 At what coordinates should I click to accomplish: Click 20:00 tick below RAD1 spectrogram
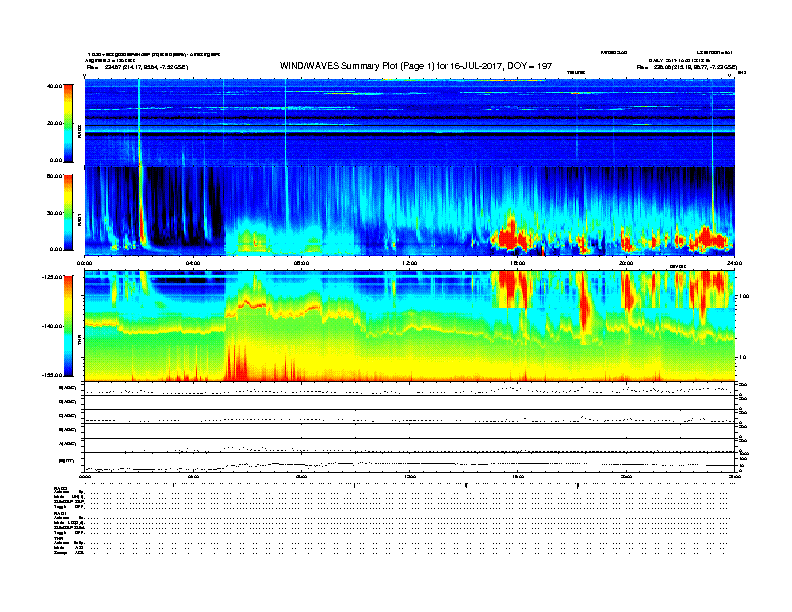click(x=626, y=263)
